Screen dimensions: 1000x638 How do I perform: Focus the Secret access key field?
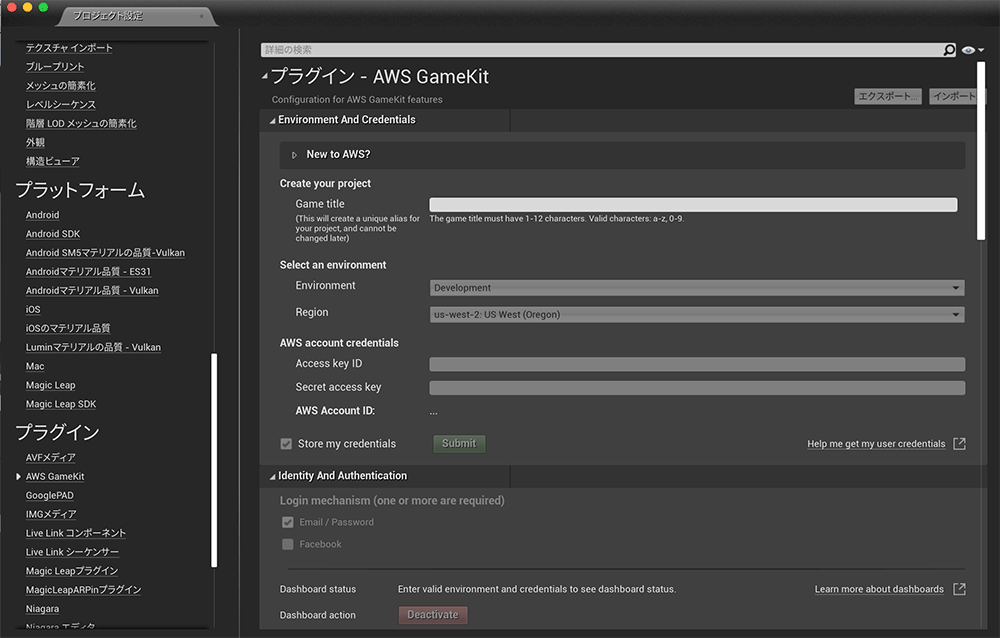pyautogui.click(x=697, y=387)
